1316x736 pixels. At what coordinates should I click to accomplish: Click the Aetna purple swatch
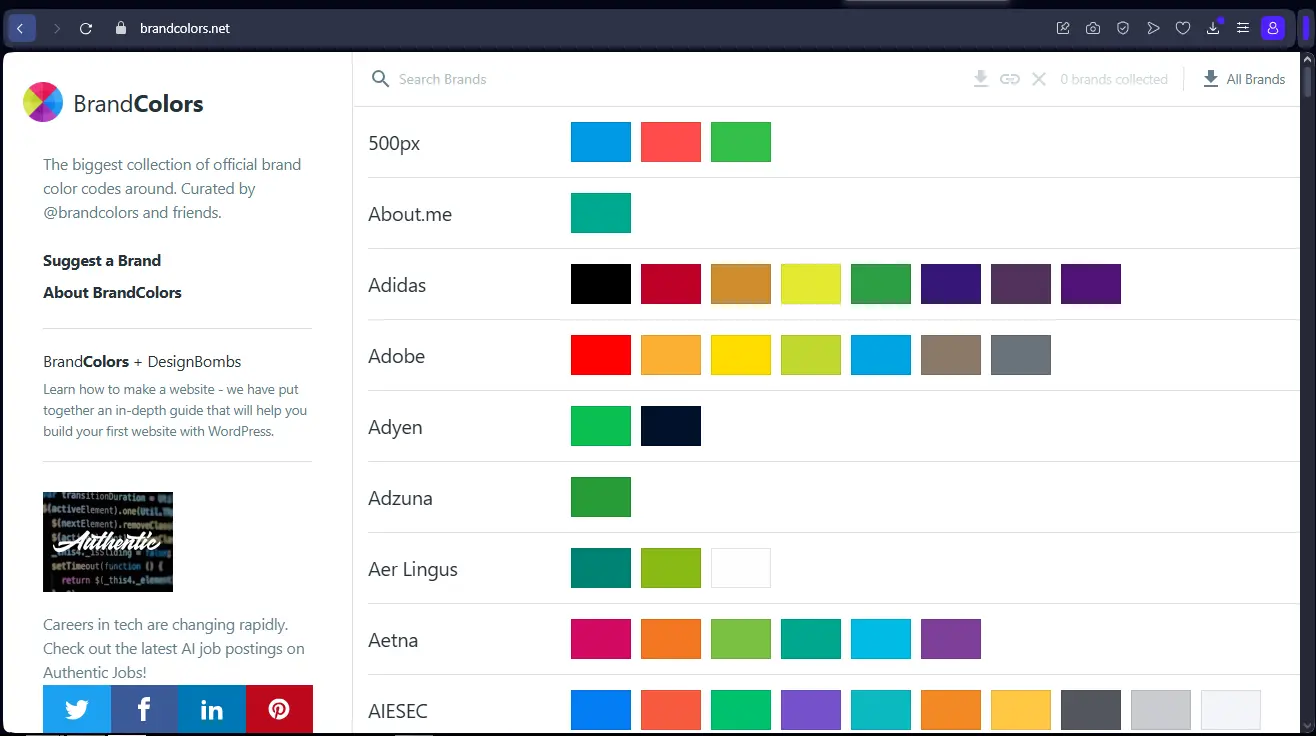coord(951,639)
